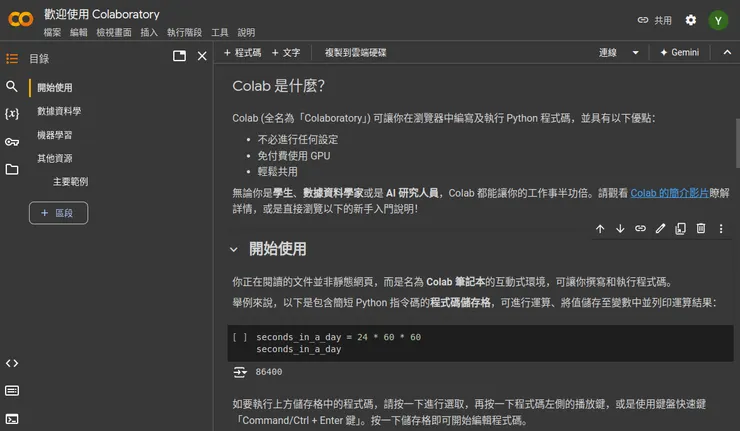Collapse the header with chevron up
This screenshot has width=740, height=431.
[727, 52]
